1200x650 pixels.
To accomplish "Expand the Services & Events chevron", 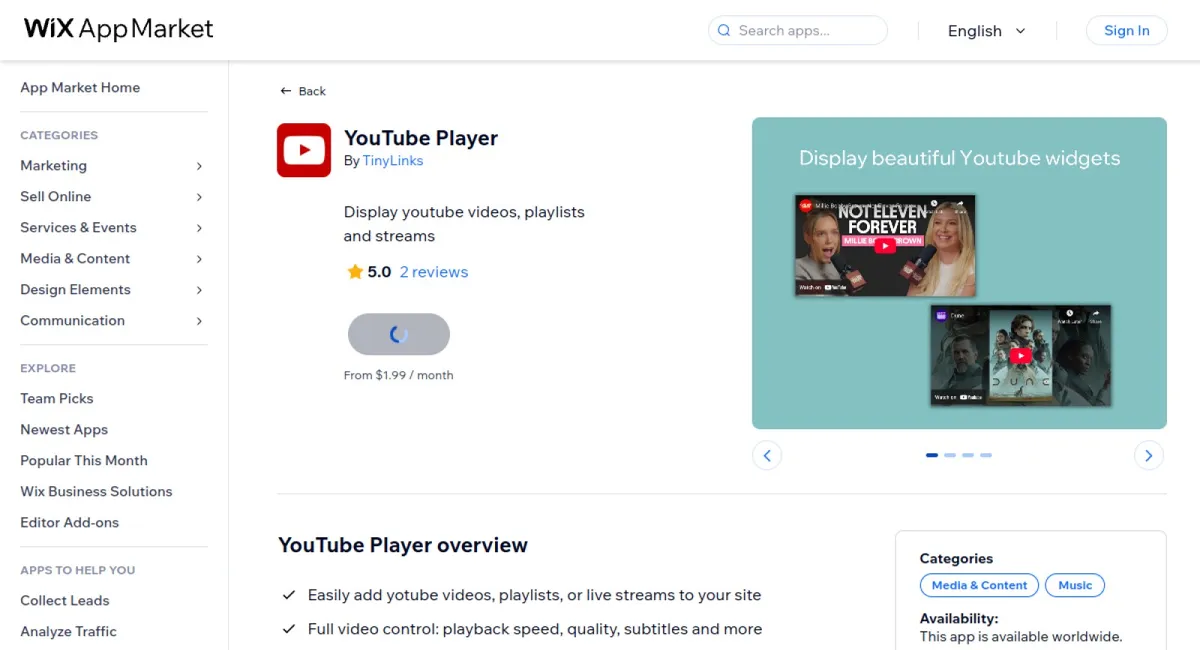I will [x=199, y=228].
